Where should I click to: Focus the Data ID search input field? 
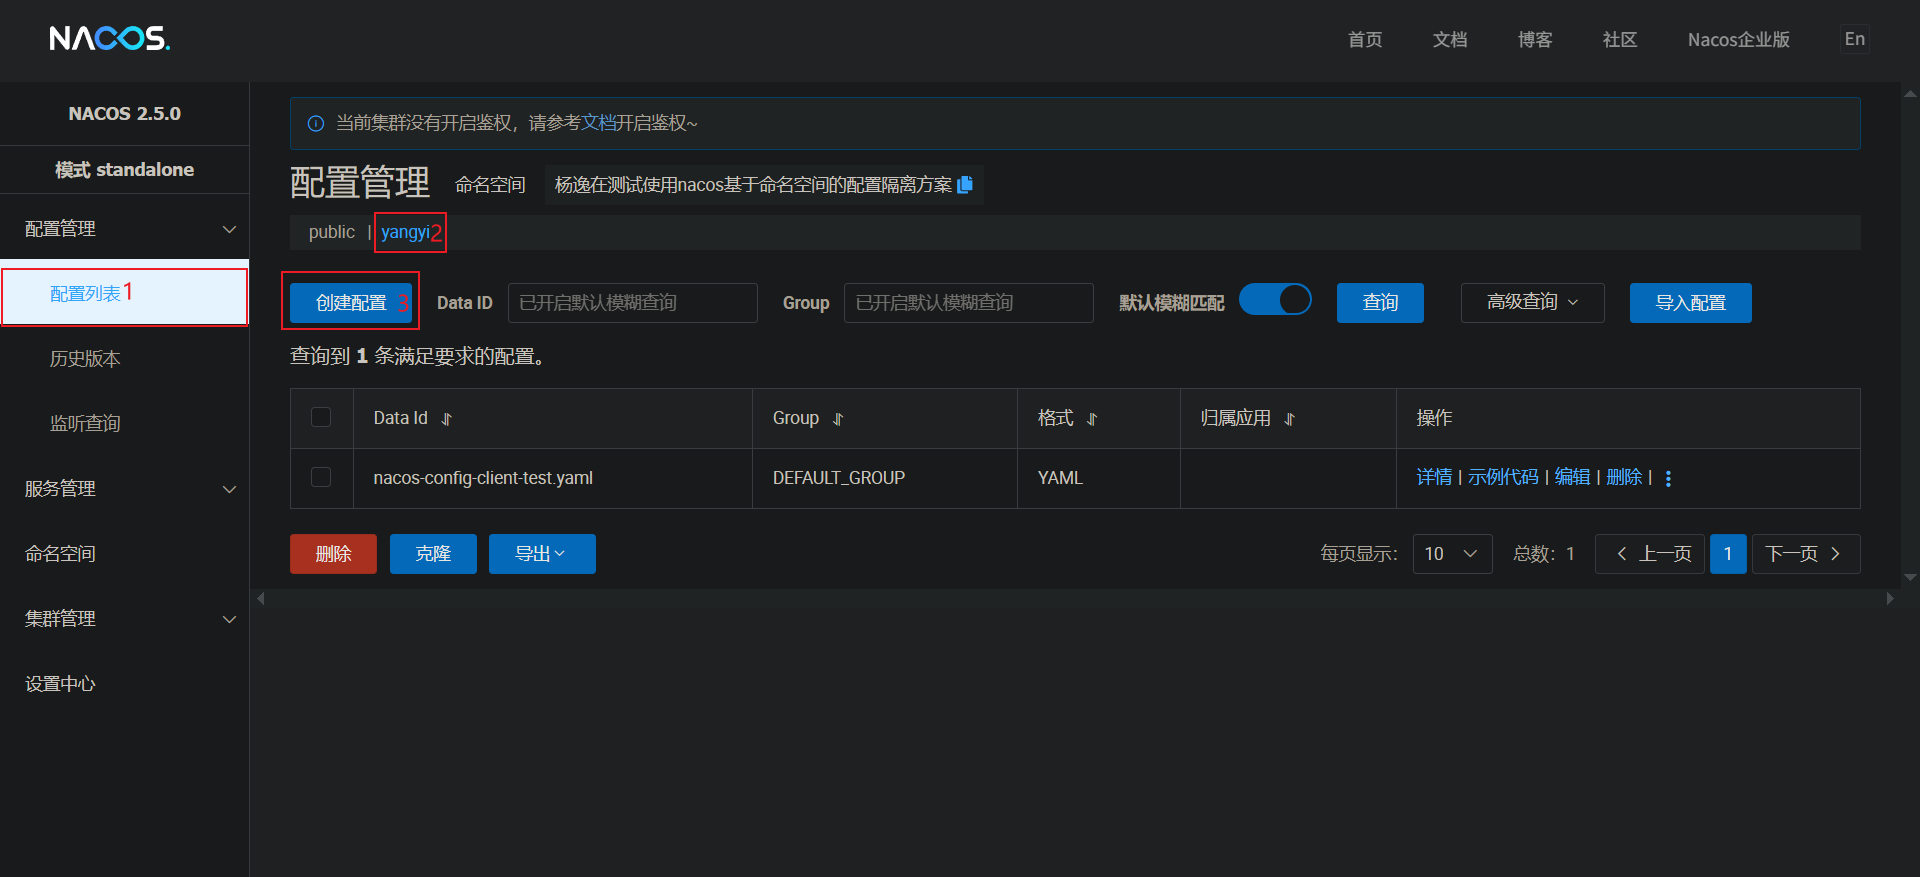(x=632, y=303)
